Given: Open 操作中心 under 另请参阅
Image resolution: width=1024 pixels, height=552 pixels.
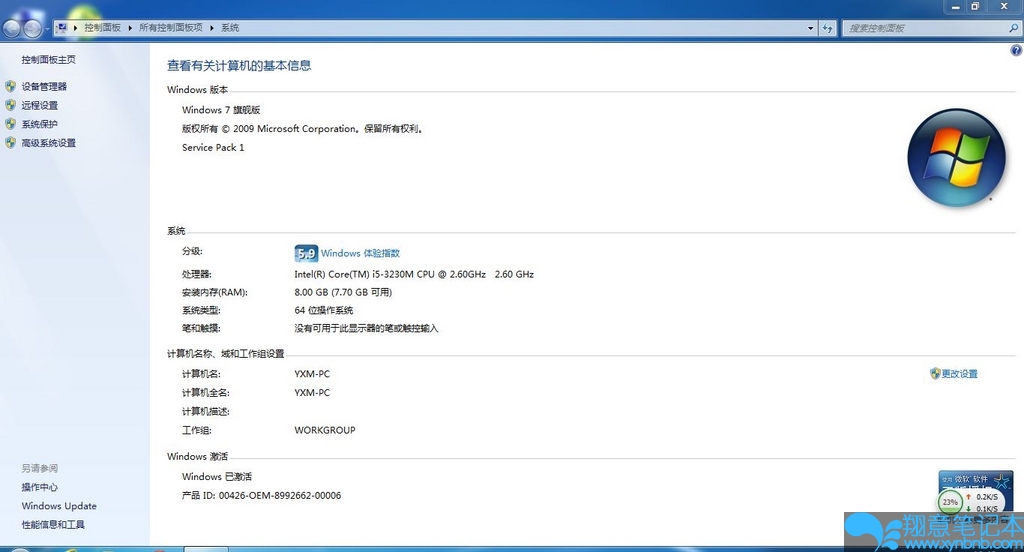Looking at the screenshot, I should (39, 487).
